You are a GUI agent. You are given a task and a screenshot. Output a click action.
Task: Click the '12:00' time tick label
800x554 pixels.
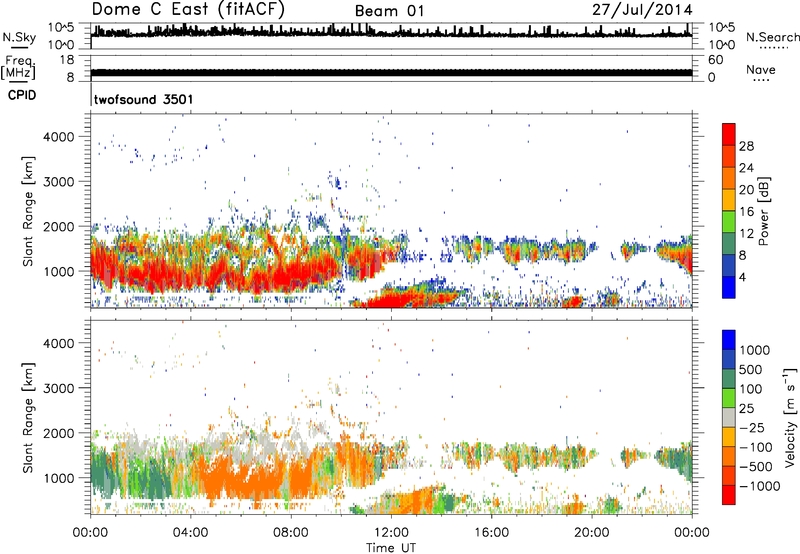click(x=391, y=532)
